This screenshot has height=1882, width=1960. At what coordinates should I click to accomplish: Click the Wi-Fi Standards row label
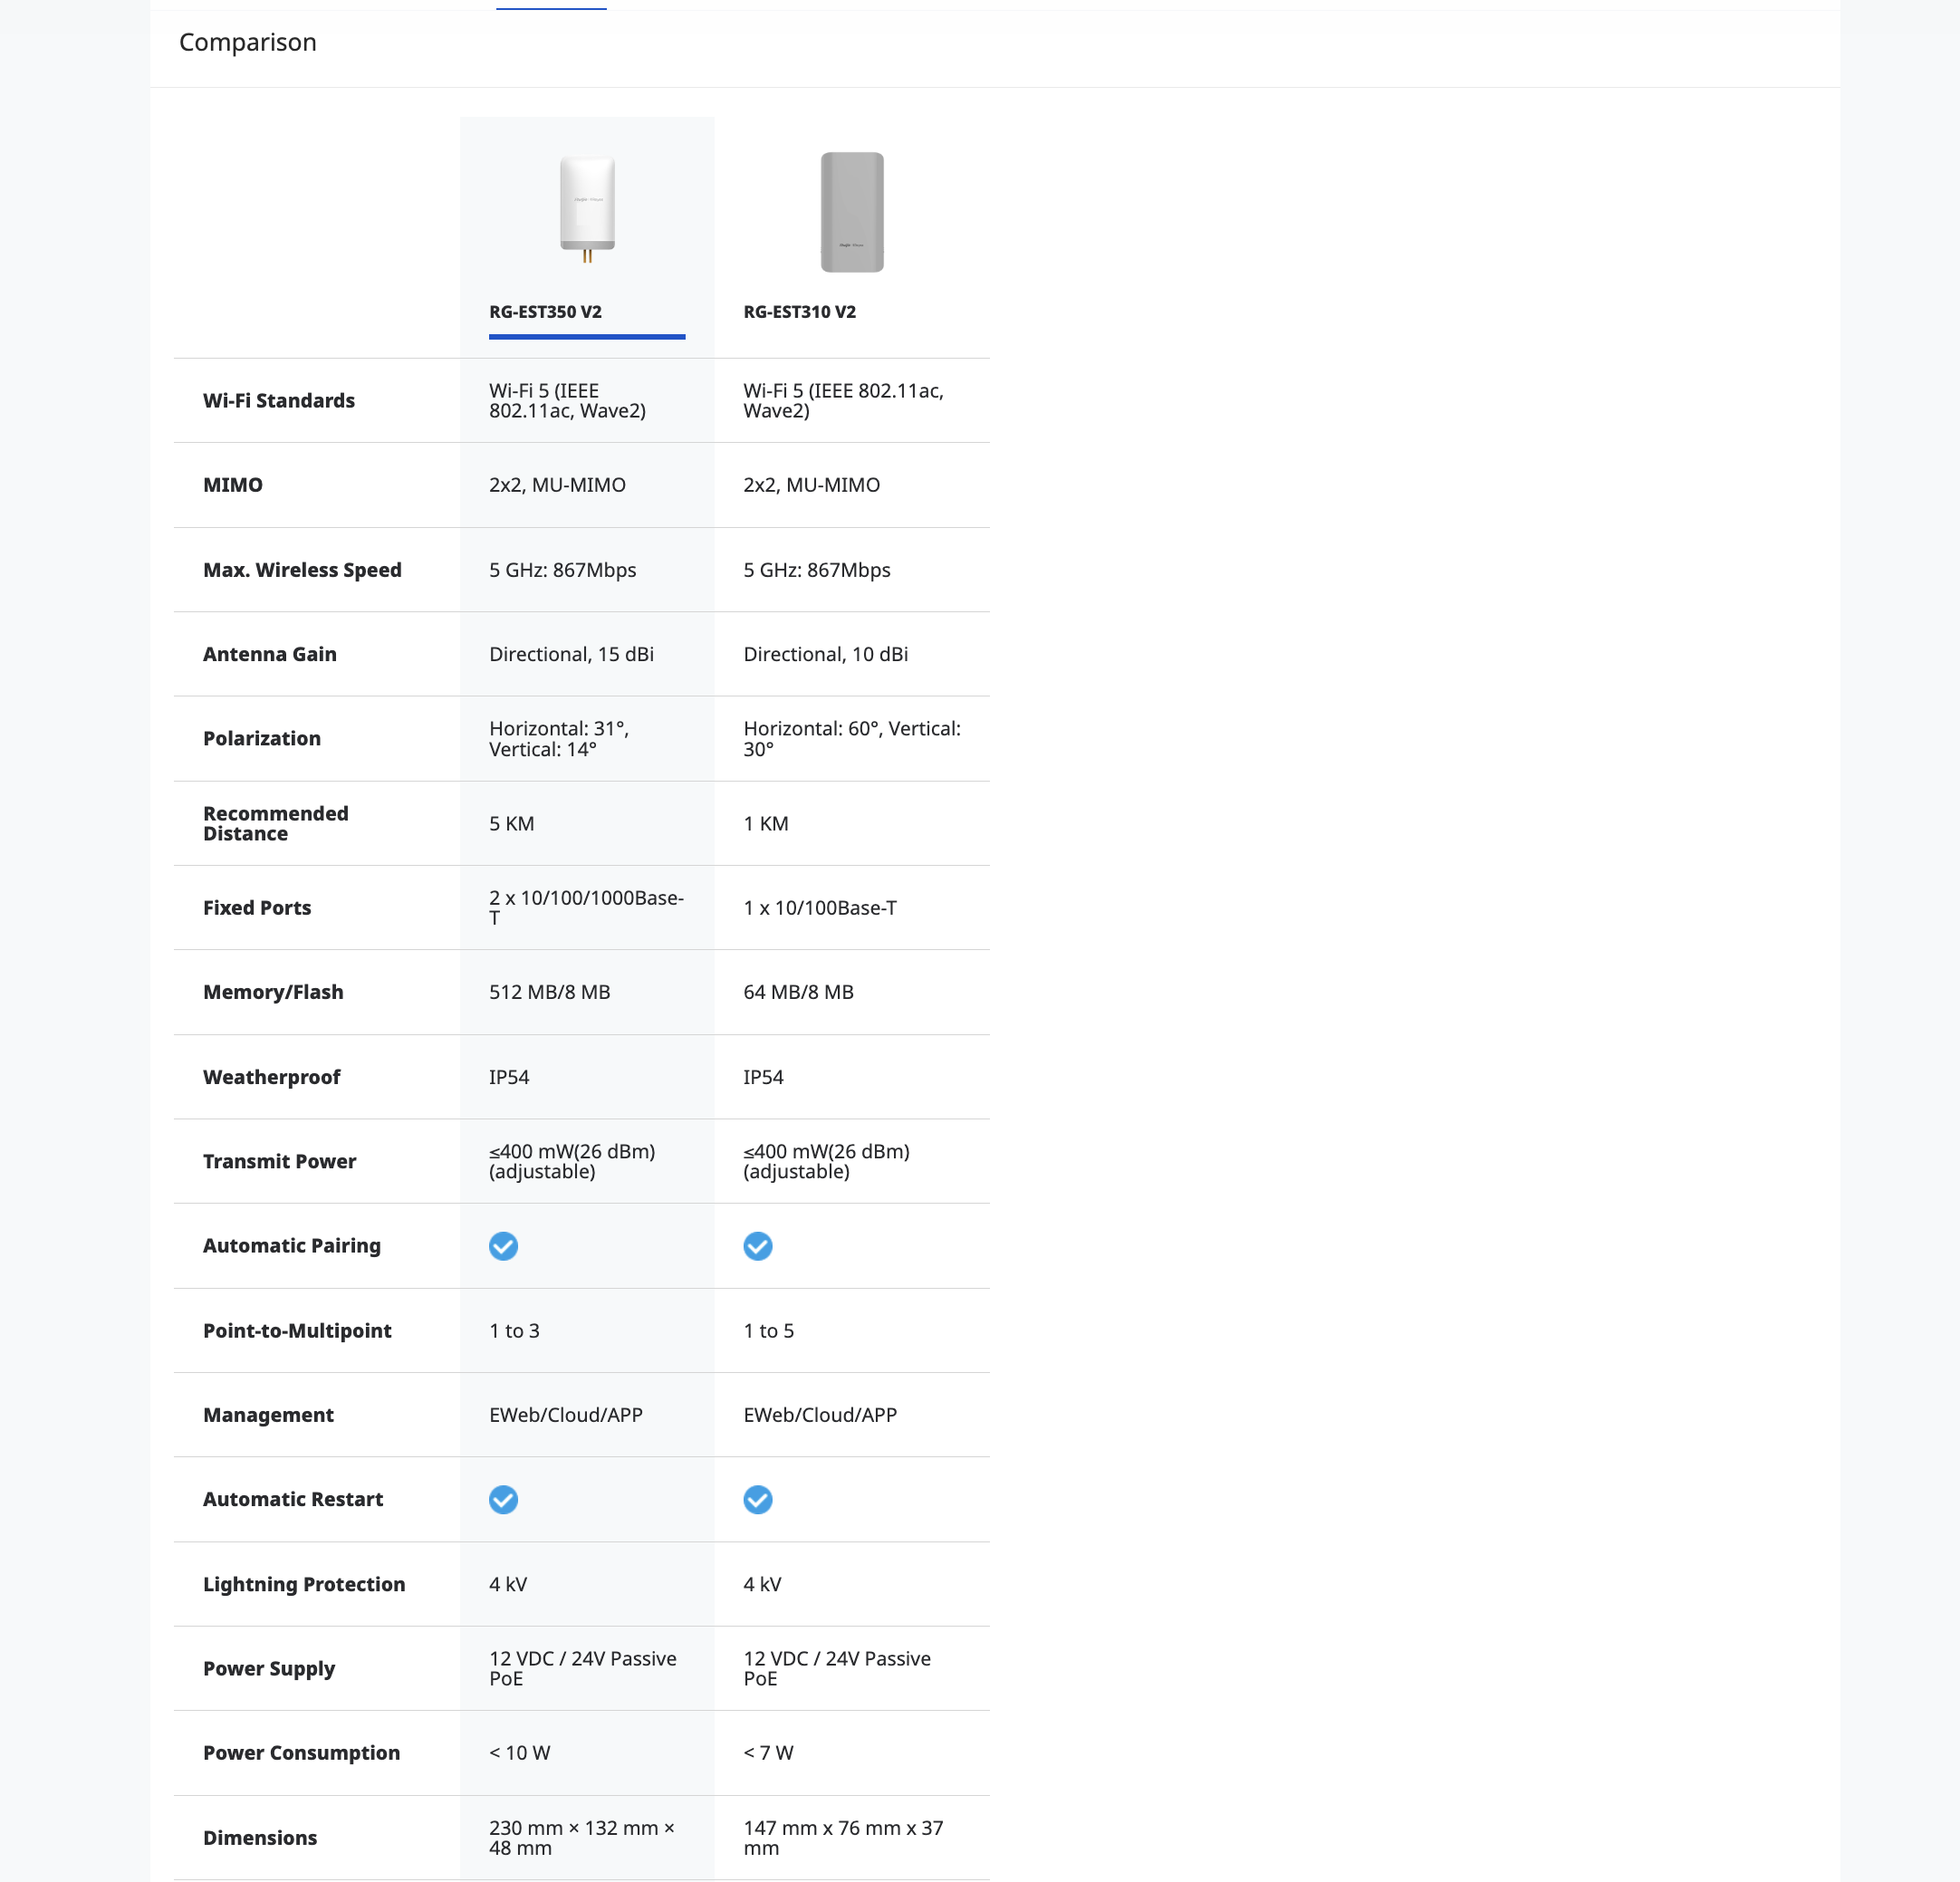pyautogui.click(x=279, y=401)
